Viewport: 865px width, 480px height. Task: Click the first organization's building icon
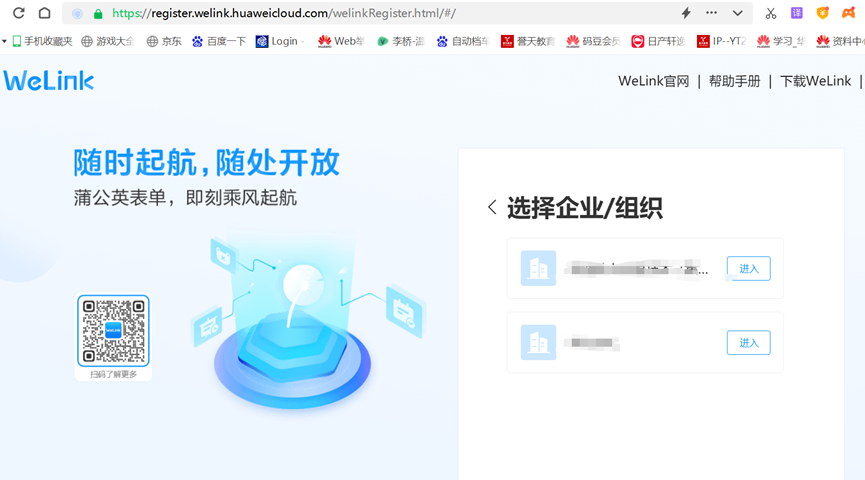click(x=538, y=268)
